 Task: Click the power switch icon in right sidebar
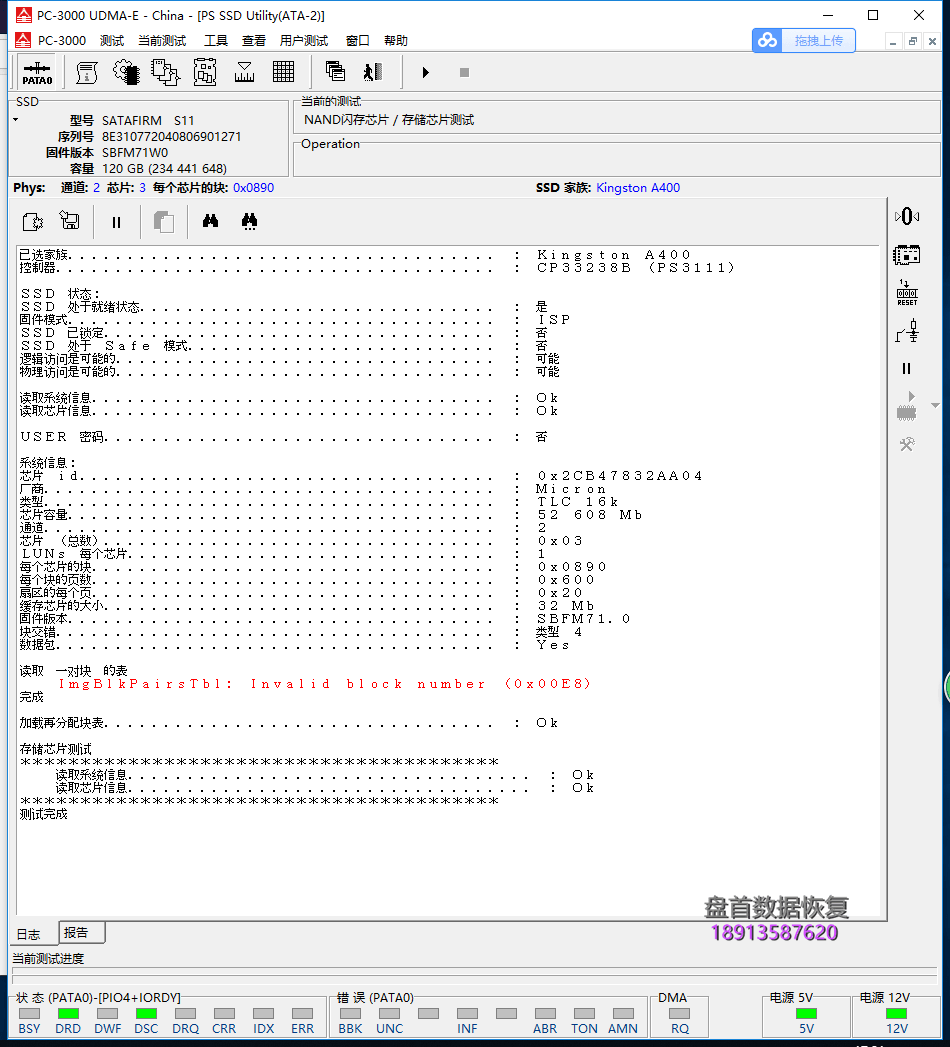click(907, 331)
